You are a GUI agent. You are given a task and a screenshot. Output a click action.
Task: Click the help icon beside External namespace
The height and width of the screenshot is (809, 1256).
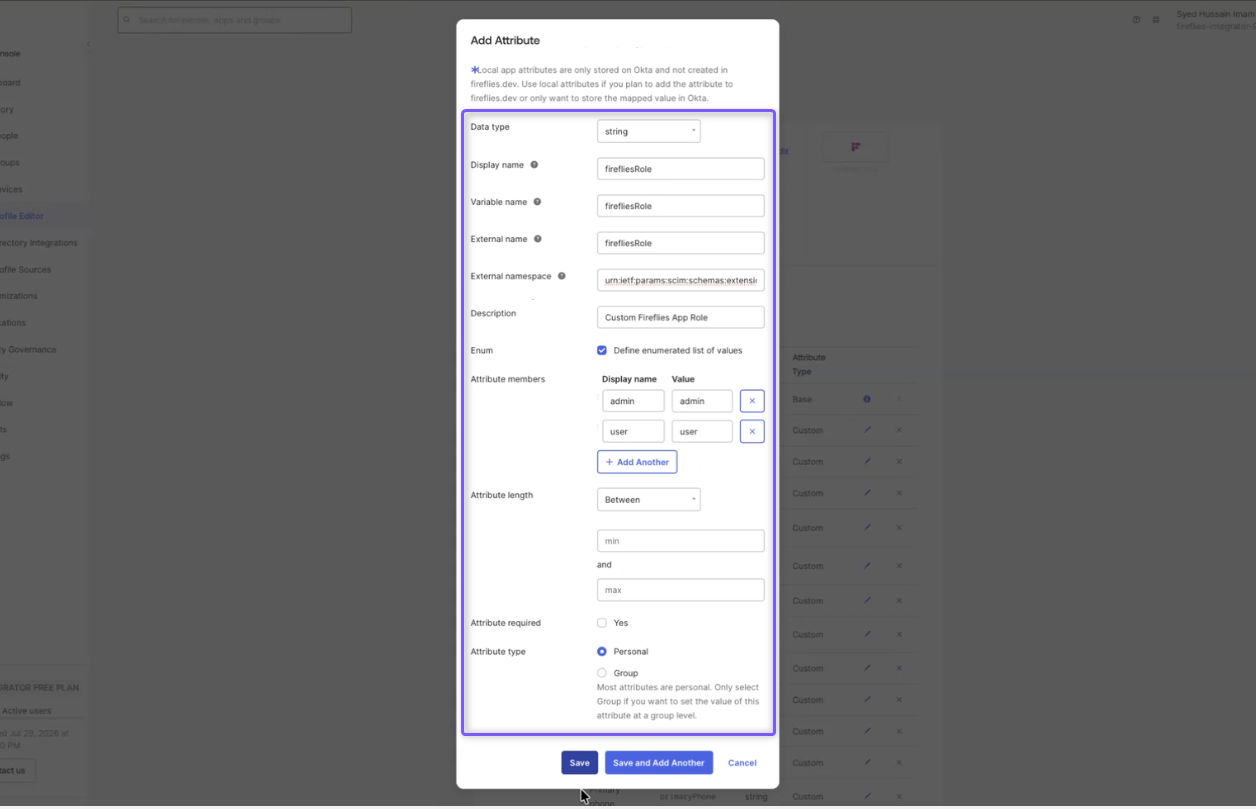[x=561, y=276]
